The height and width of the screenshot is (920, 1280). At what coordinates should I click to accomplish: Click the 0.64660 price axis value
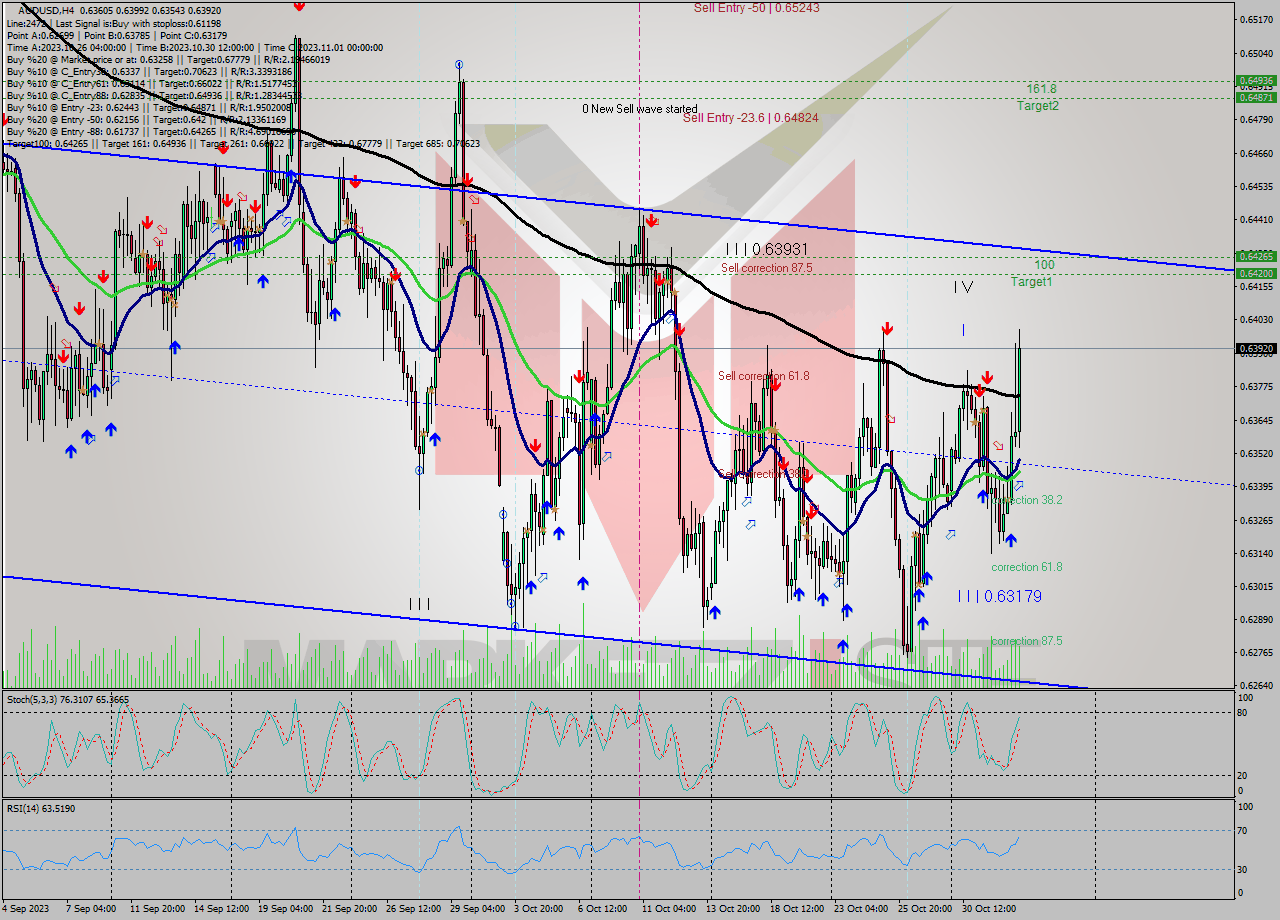1256,153
